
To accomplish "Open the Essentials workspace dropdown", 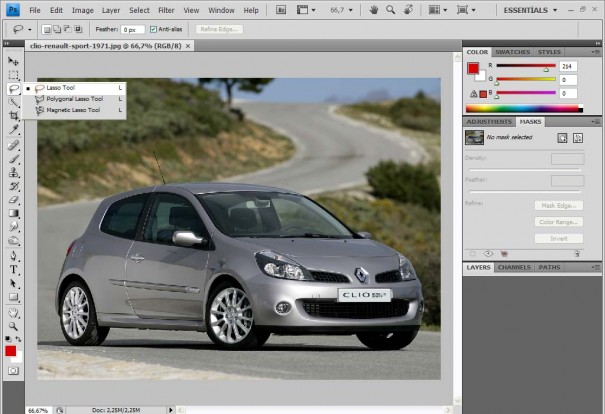I will (530, 10).
